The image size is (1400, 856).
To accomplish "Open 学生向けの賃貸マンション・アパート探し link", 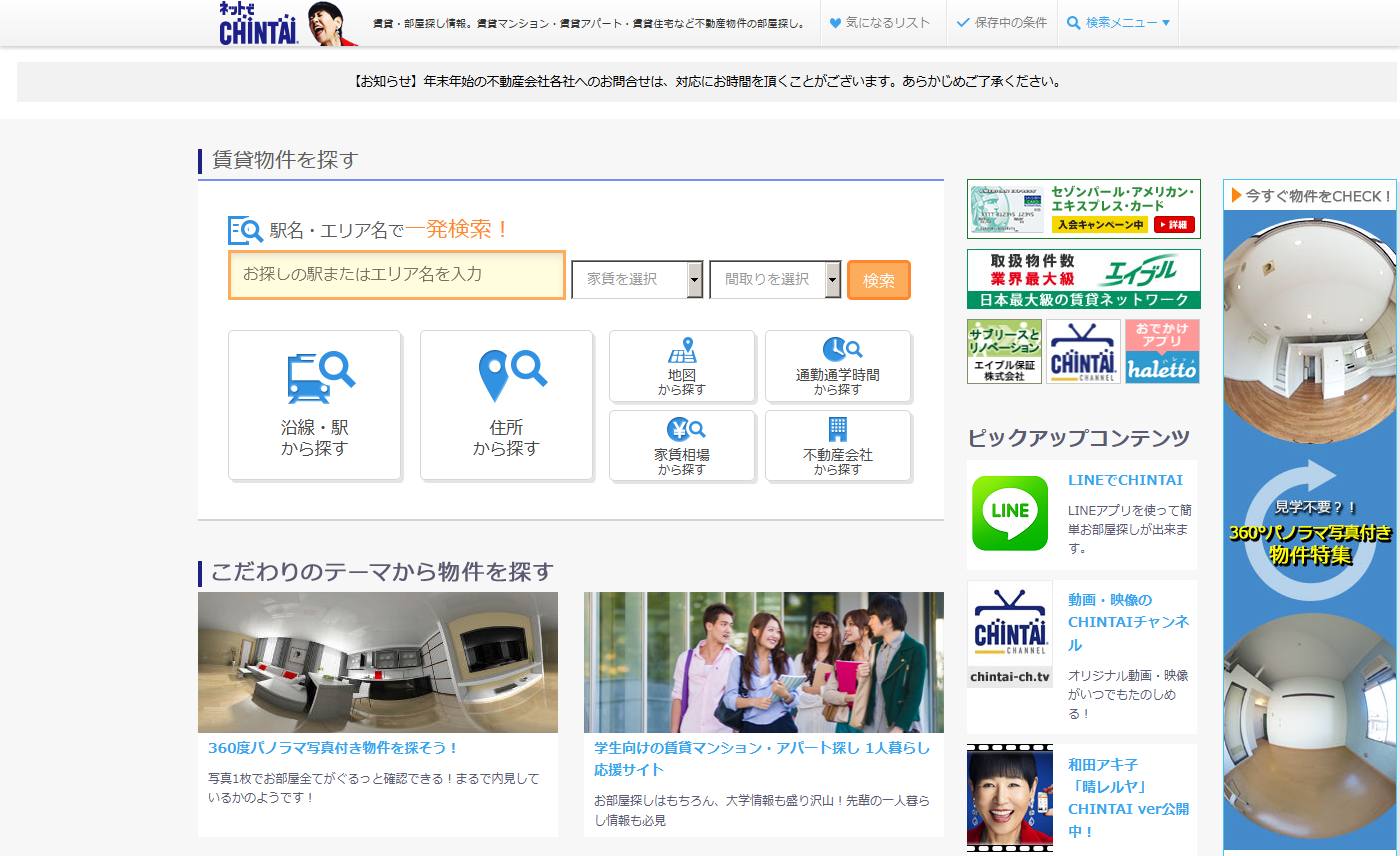I will point(762,759).
